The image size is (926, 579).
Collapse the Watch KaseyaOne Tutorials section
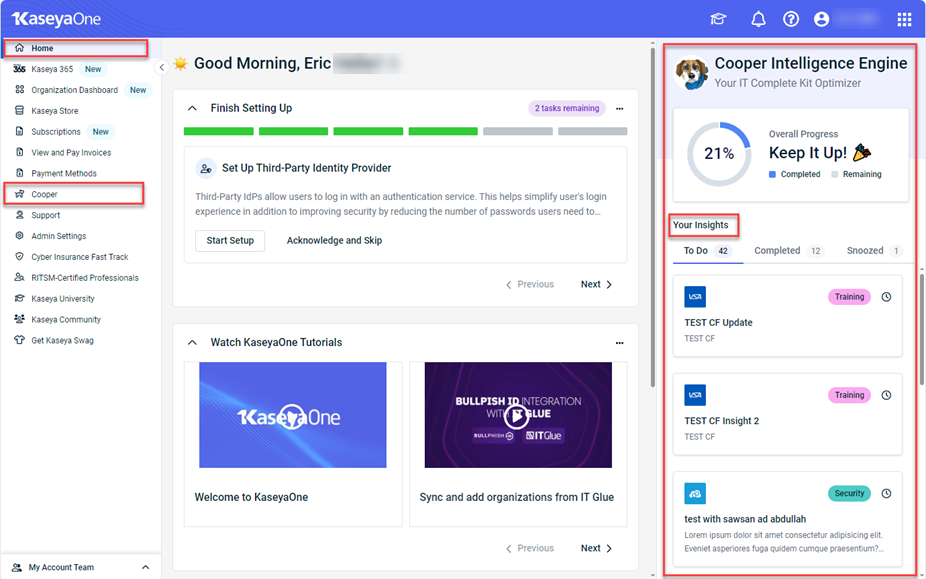(x=192, y=343)
